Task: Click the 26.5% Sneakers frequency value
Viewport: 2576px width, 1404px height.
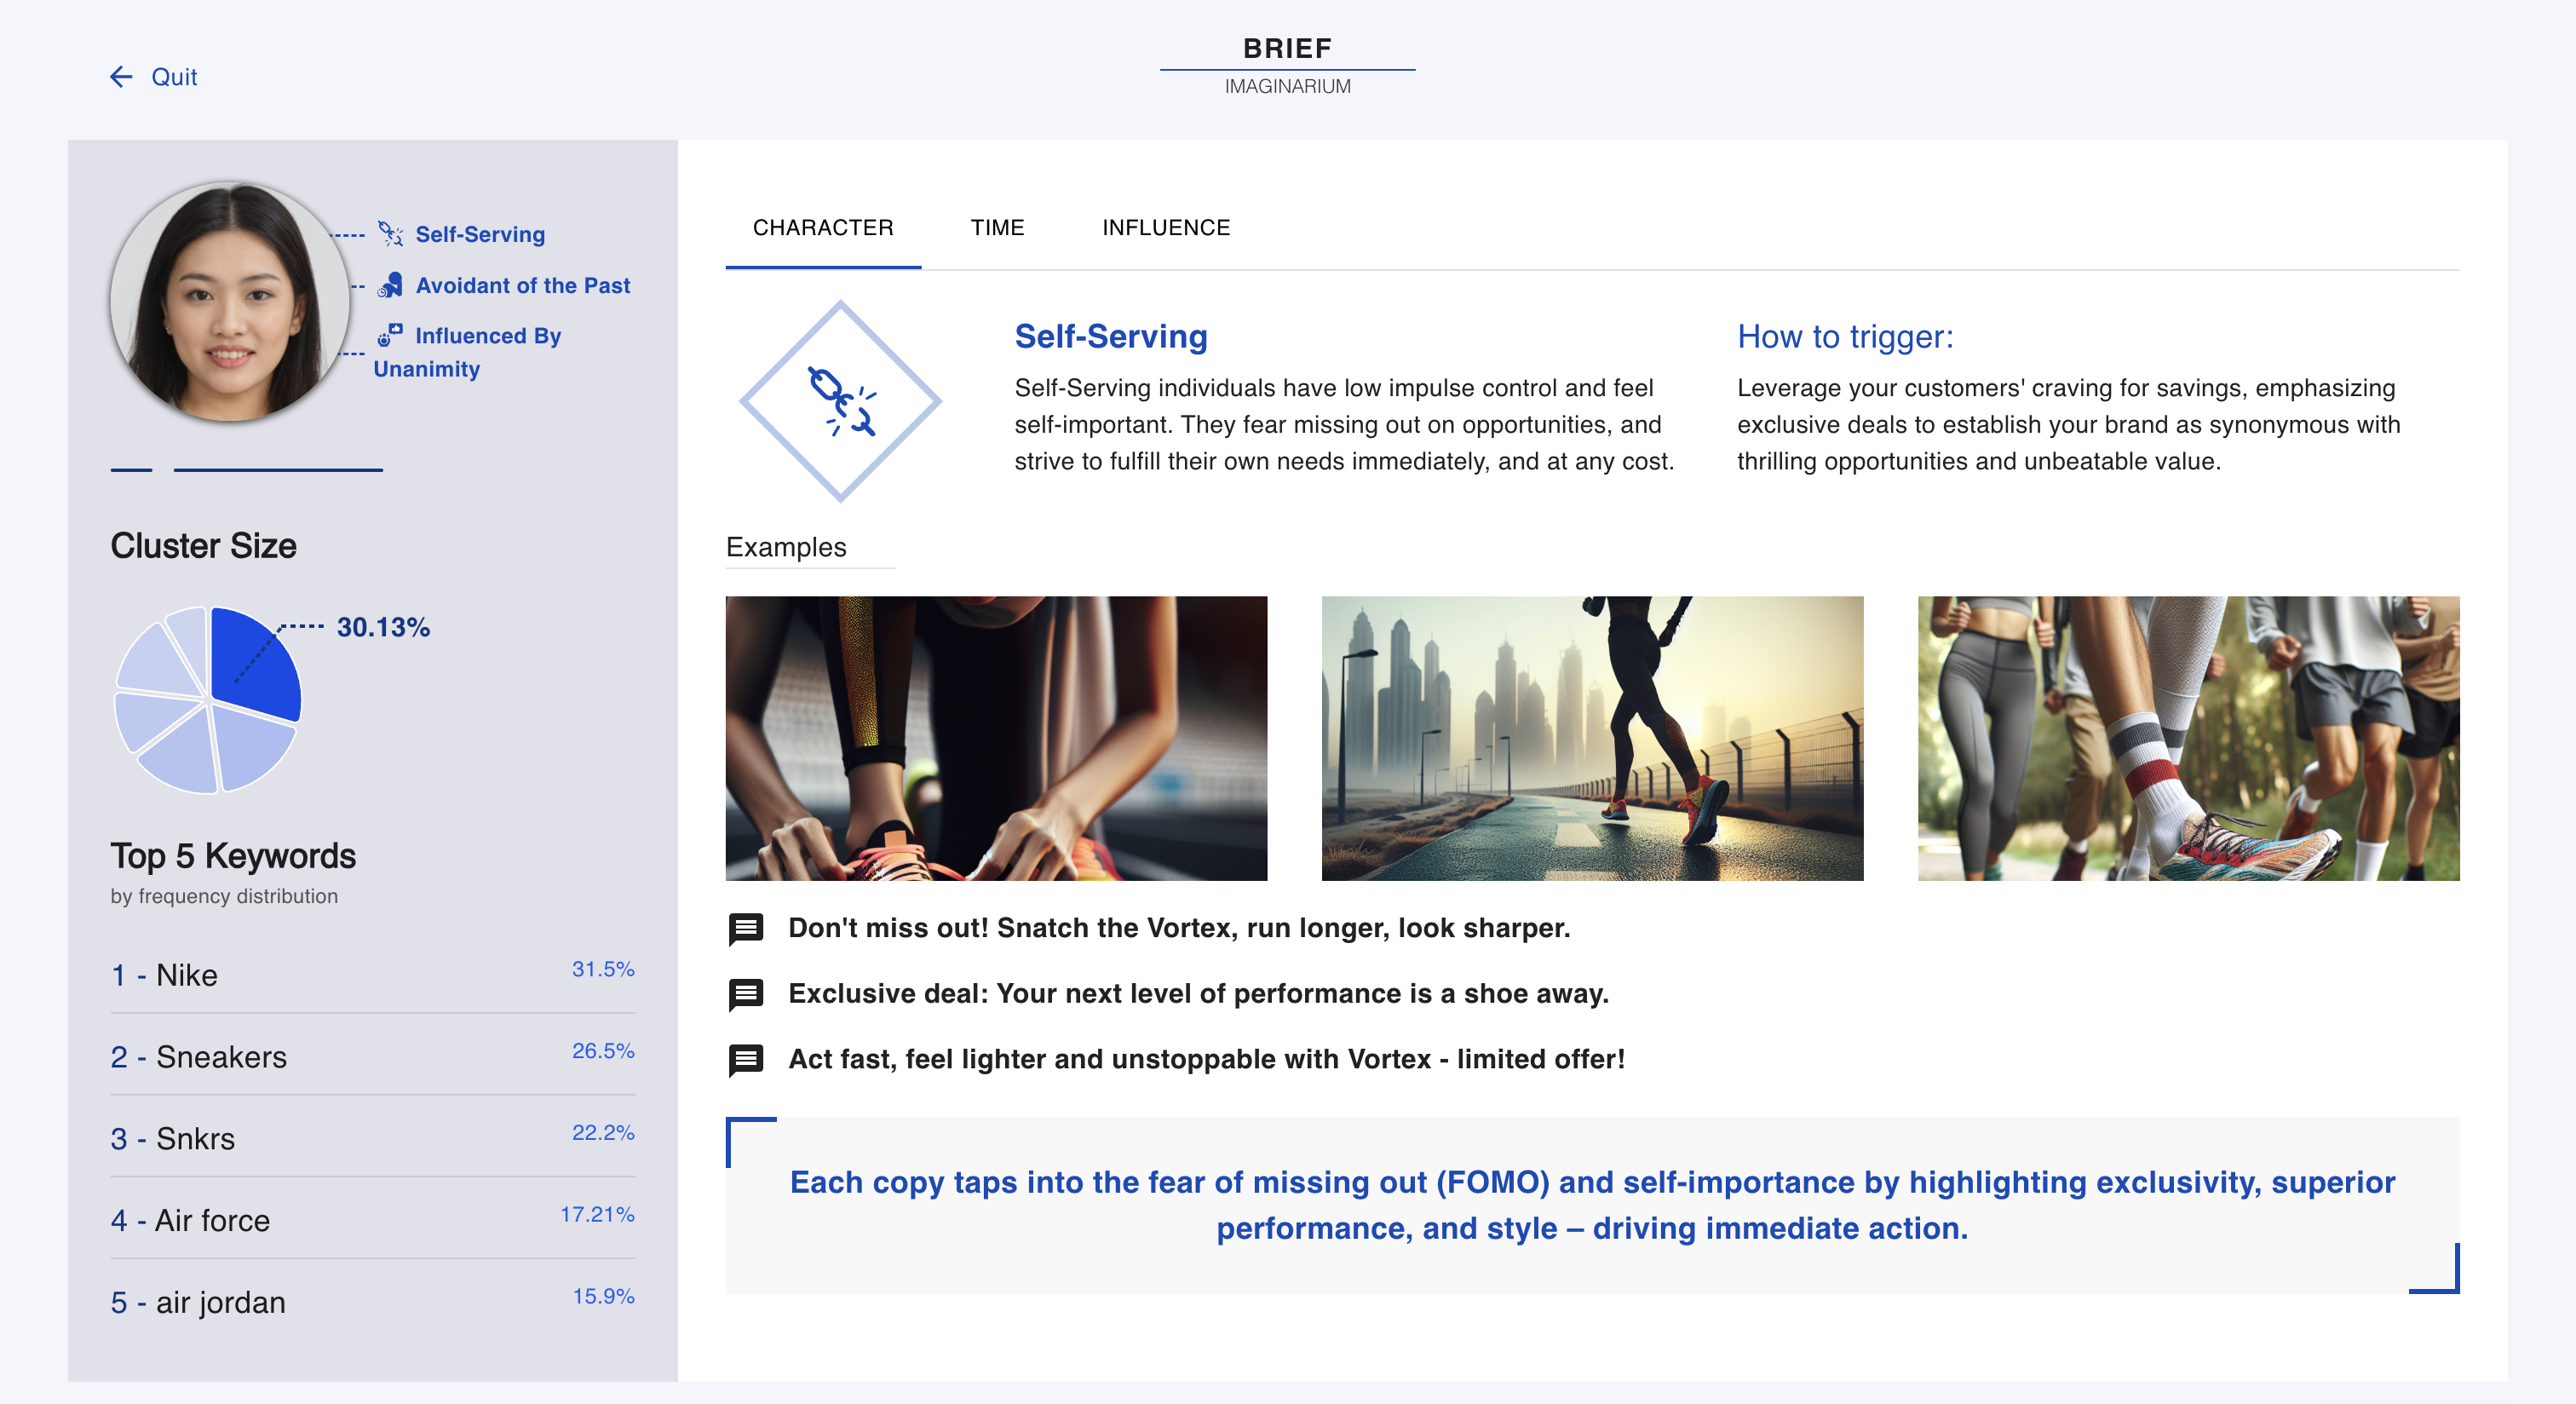Action: point(603,1051)
